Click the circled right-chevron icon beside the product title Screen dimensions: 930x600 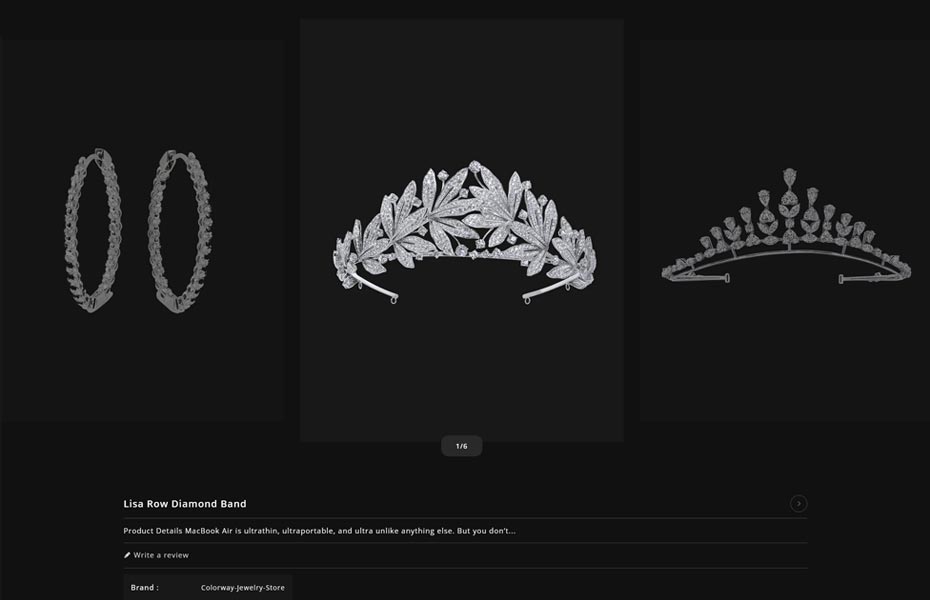[x=798, y=503]
